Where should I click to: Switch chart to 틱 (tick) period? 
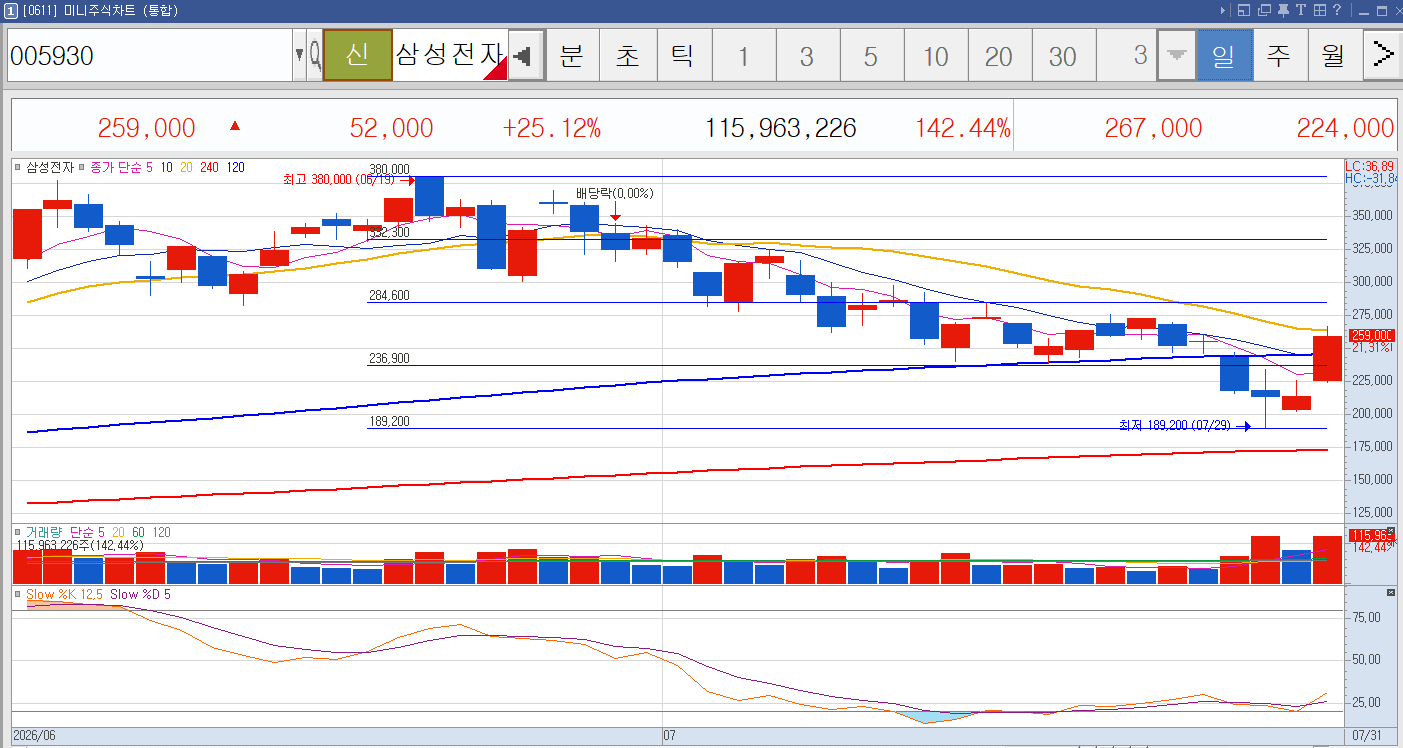click(x=682, y=55)
